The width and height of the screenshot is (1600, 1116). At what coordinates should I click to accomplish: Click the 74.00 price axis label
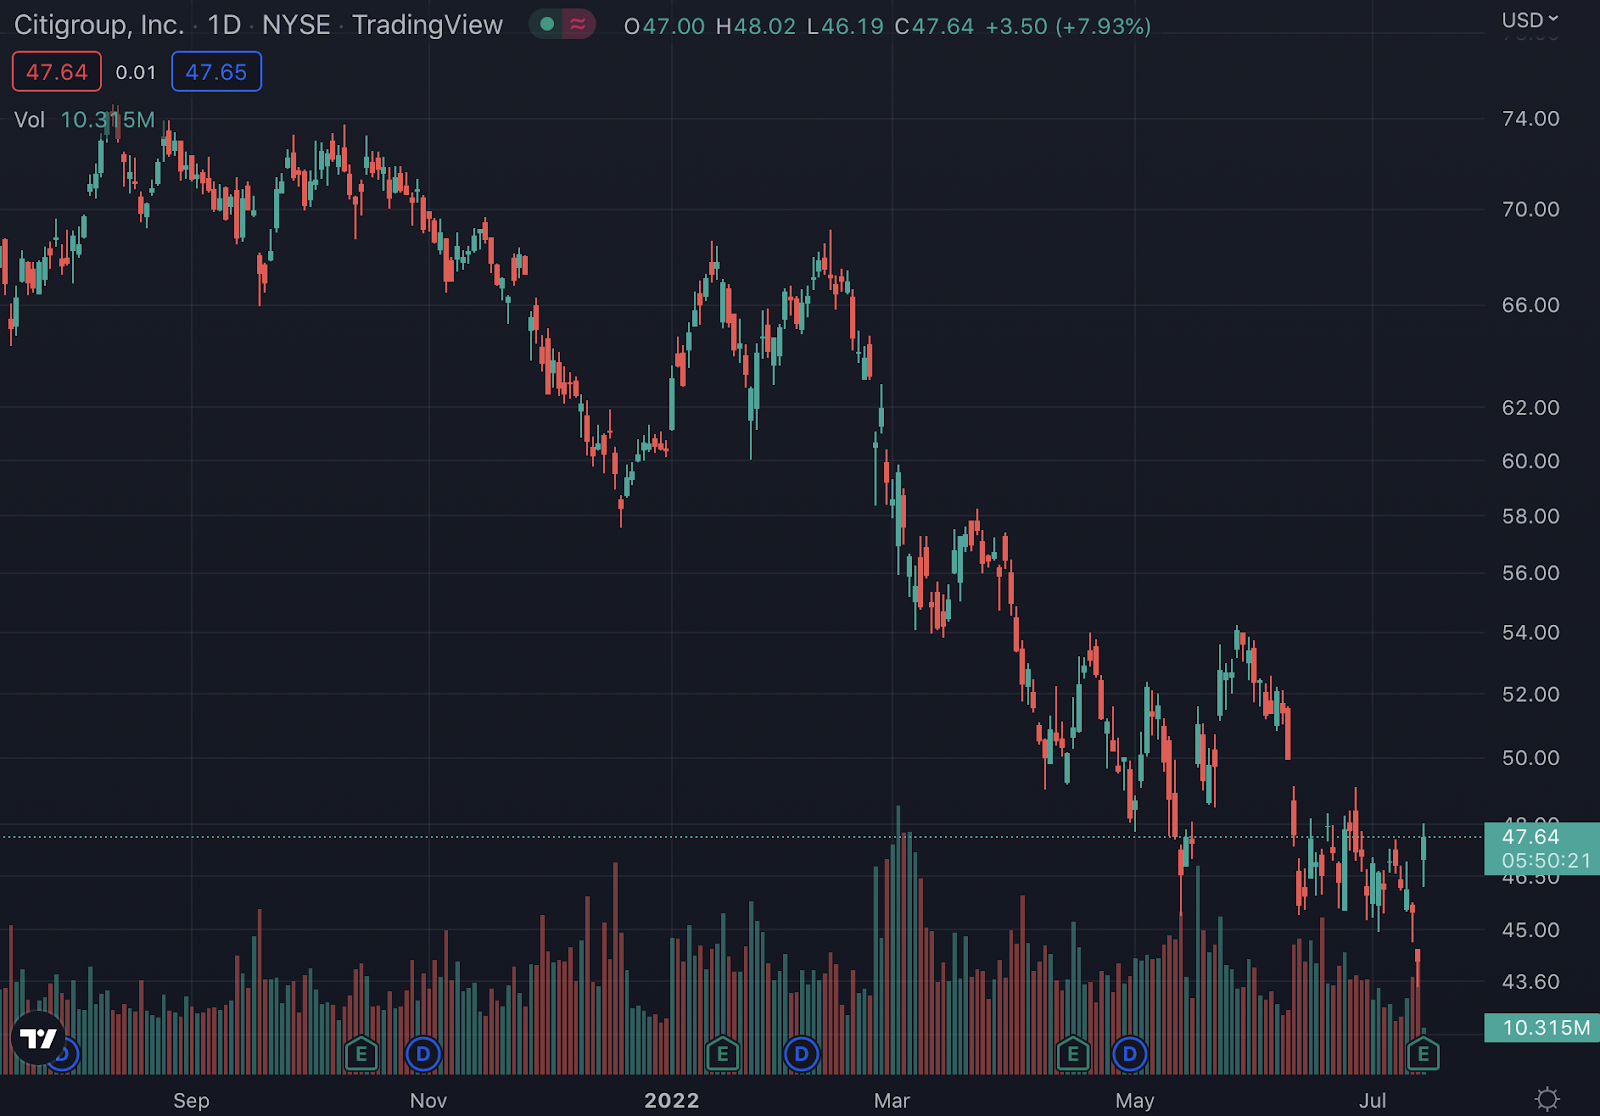(x=1530, y=119)
